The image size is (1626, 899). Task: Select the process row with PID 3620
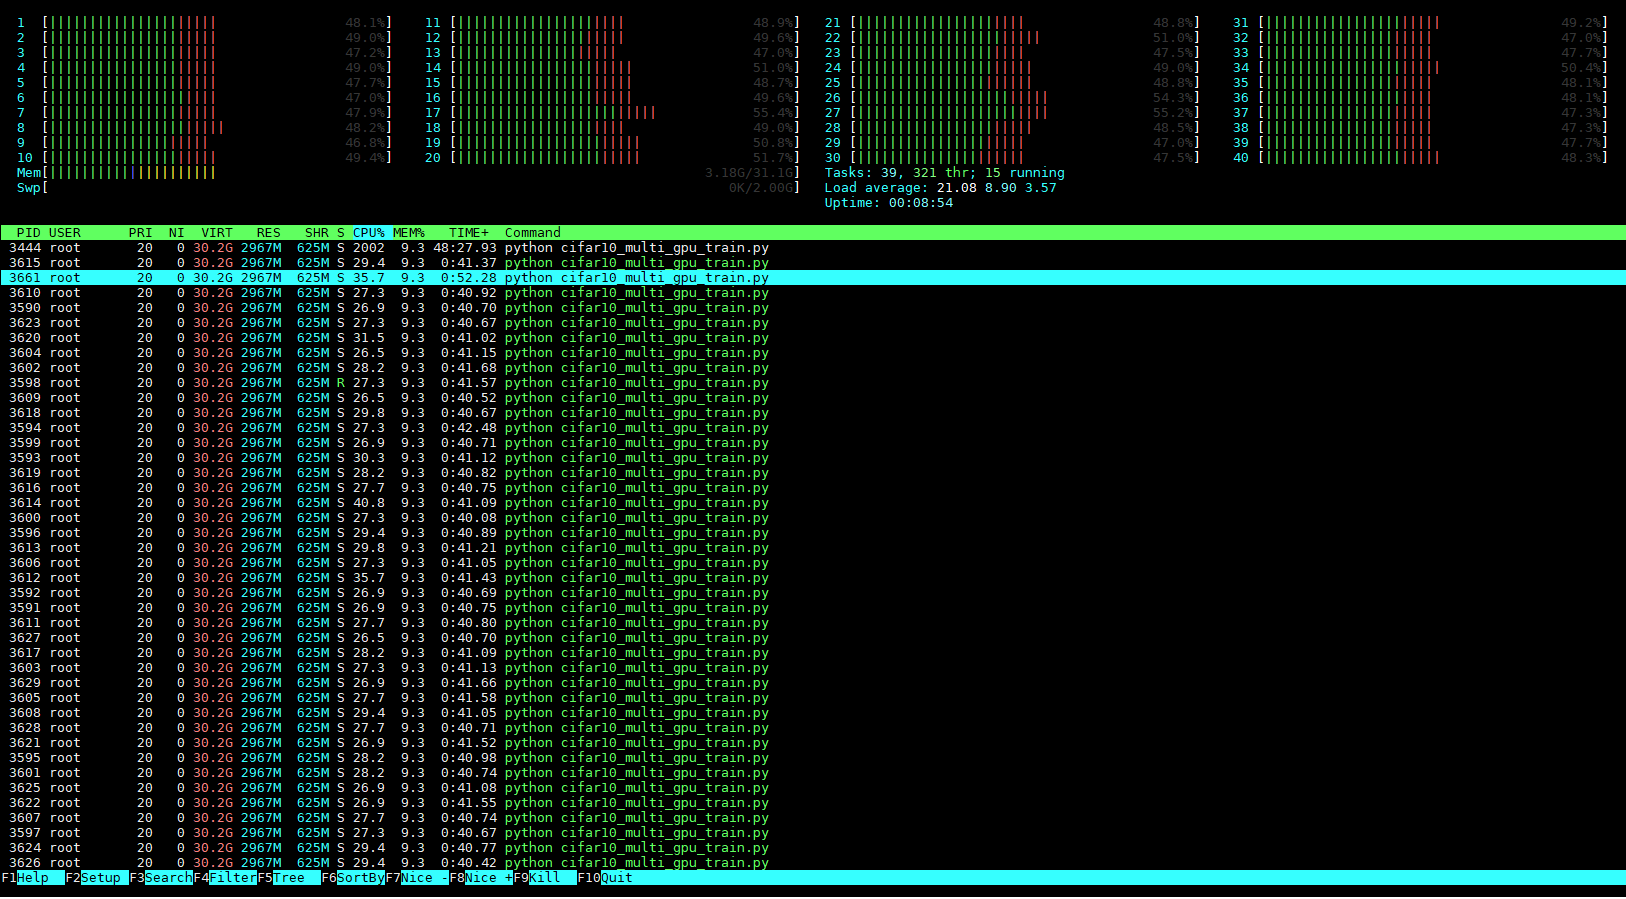click(813, 338)
